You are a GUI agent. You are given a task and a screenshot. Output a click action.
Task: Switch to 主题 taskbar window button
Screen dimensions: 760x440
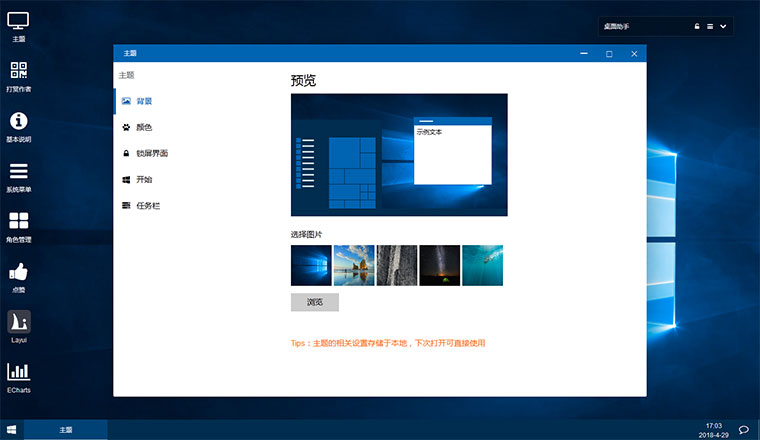pyautogui.click(x=66, y=430)
